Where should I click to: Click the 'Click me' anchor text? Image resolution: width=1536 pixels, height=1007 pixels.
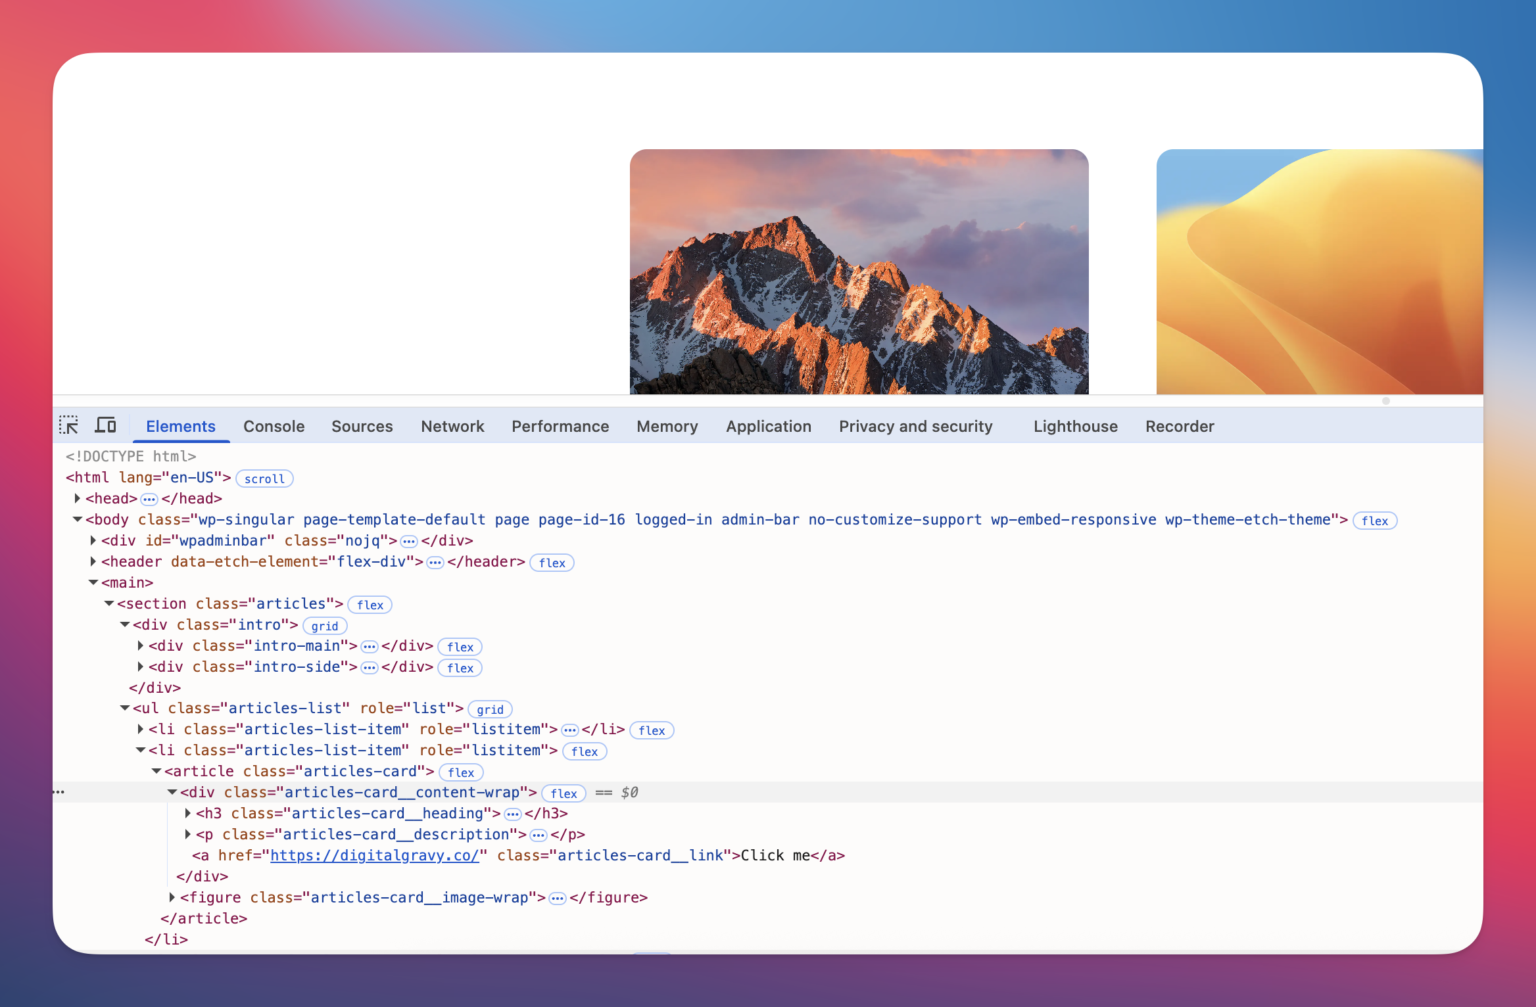pos(775,855)
